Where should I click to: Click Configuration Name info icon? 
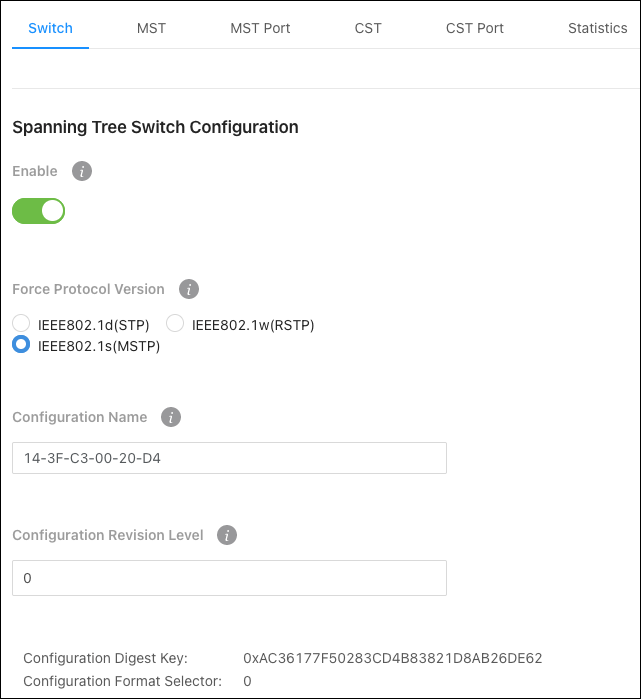[171, 417]
